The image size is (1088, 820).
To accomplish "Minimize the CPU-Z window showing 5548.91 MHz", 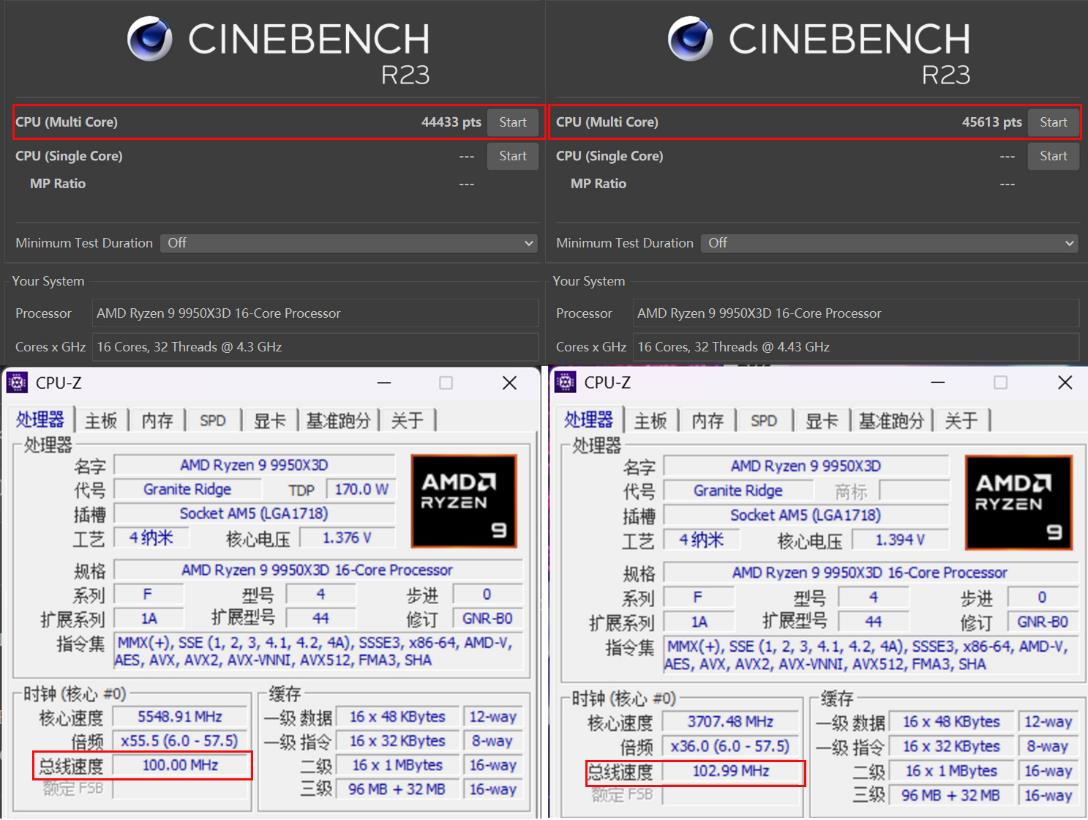I will click(384, 382).
